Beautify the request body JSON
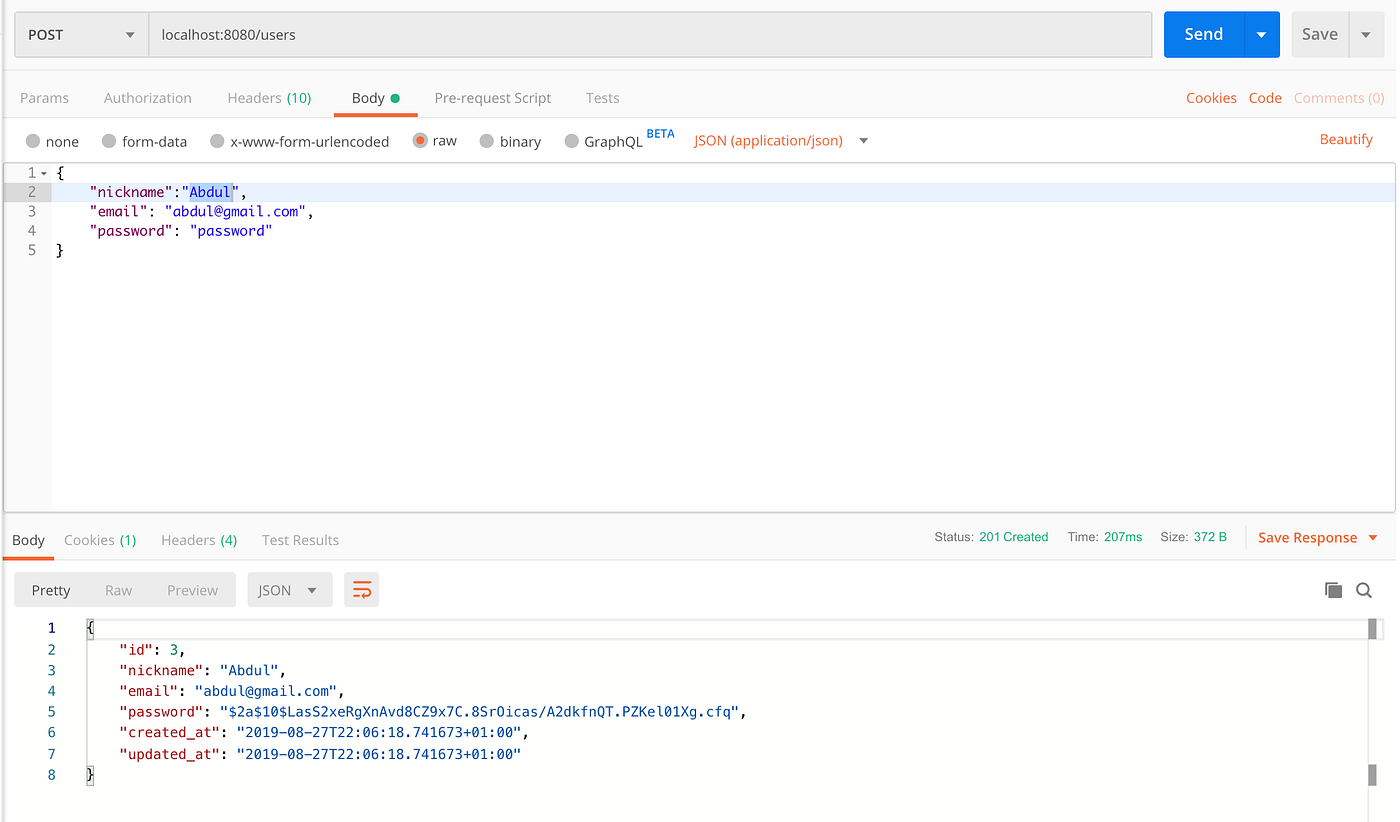 (x=1346, y=139)
